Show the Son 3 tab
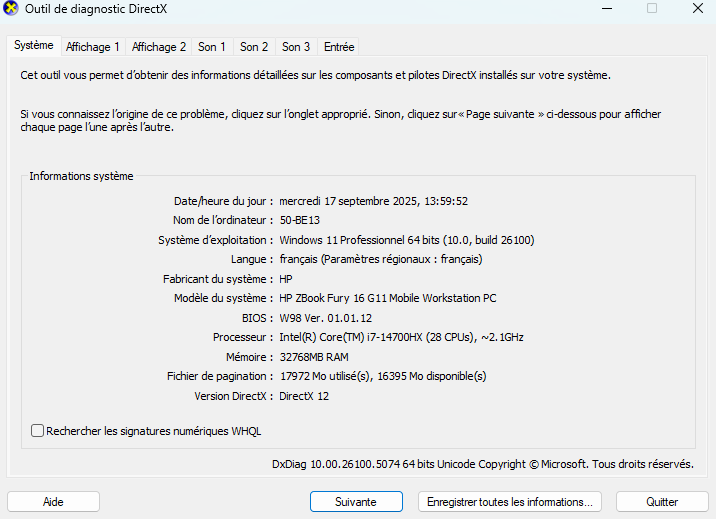 pyautogui.click(x=296, y=47)
